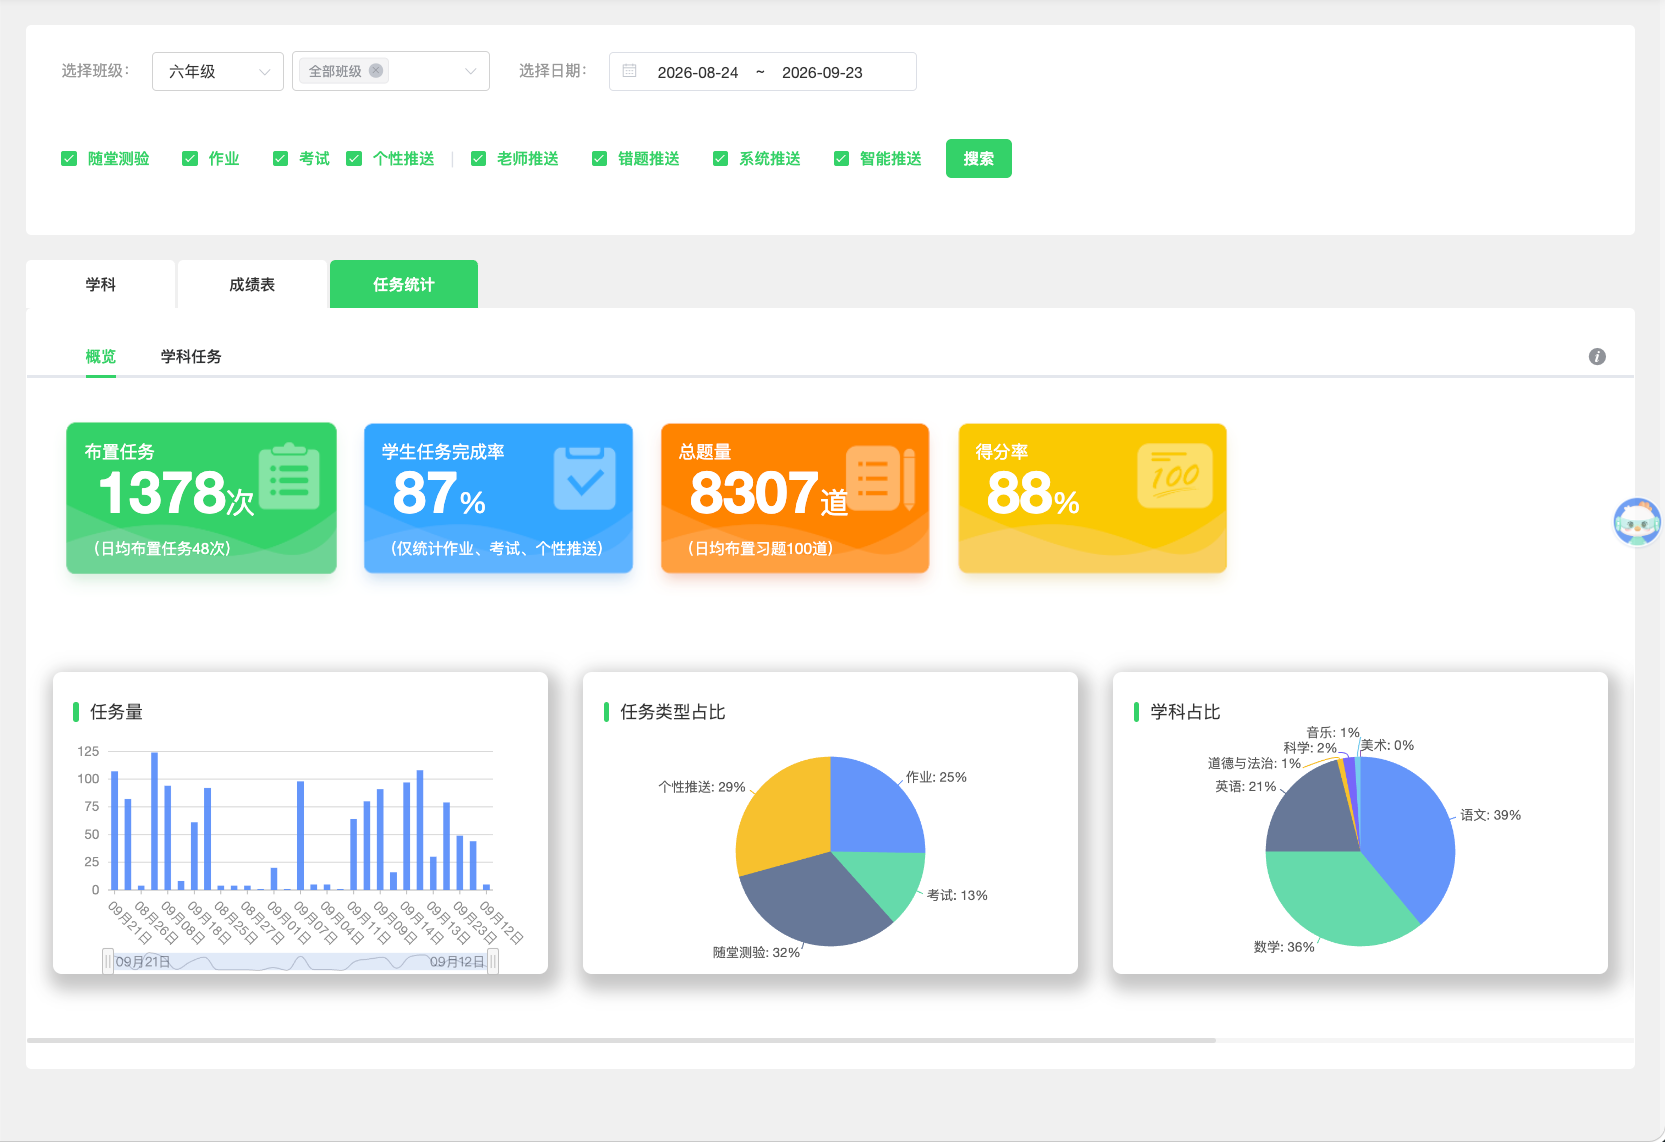
Task: Click the clipboard list icon on 布置任务 card
Action: (289, 477)
